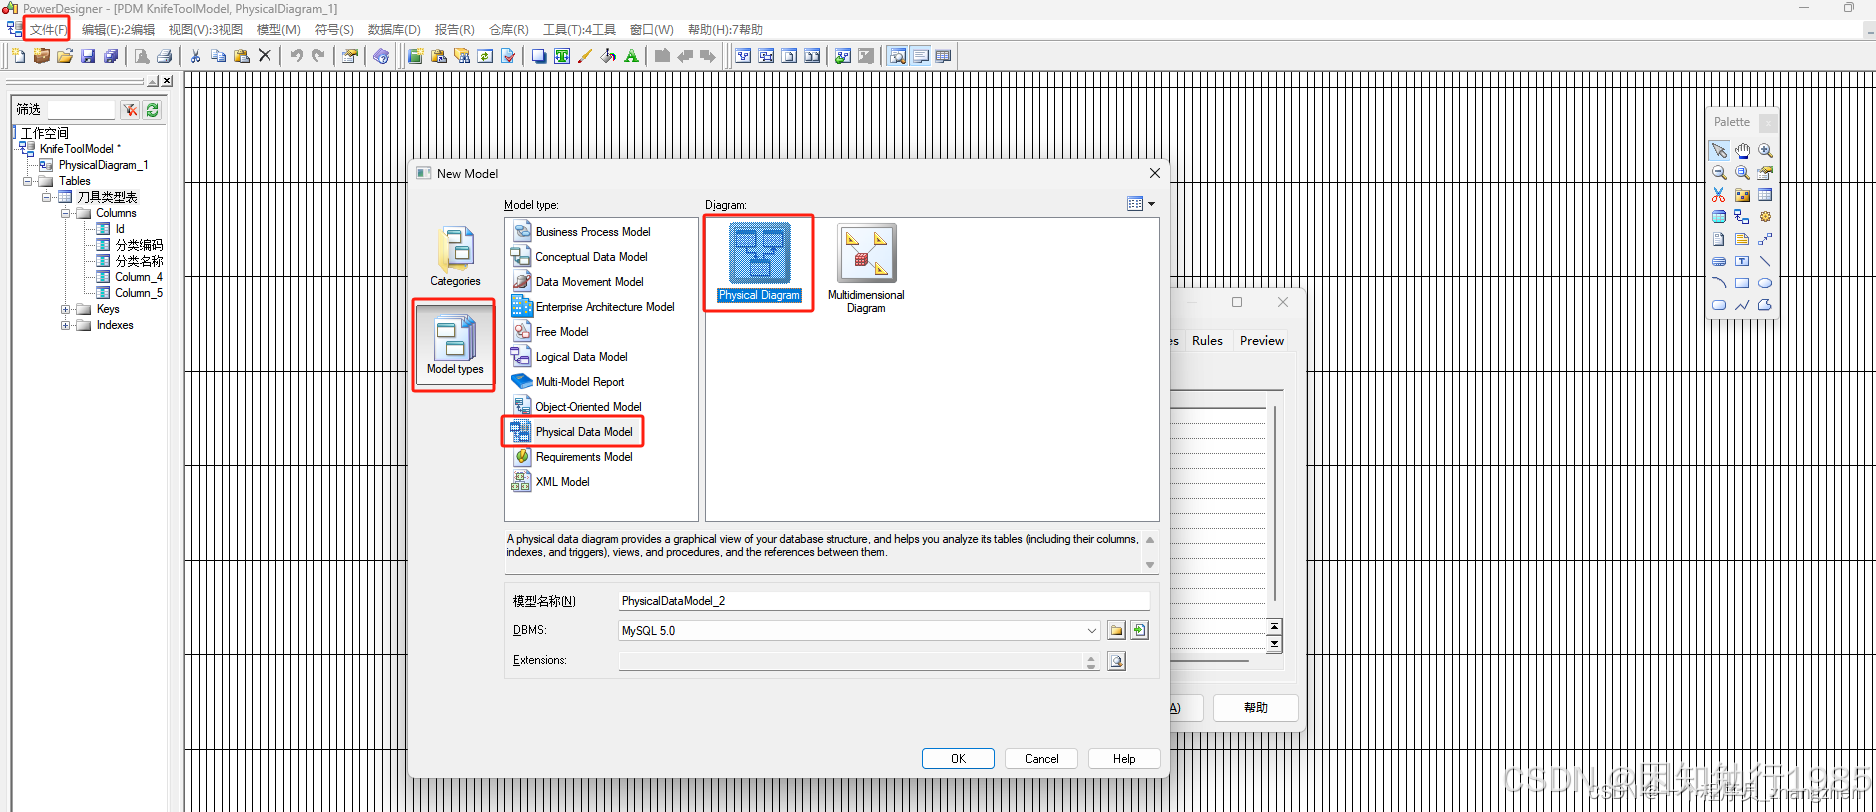Click the Extensions field stepper arrows
Viewport: 1876px width, 812px height.
(1091, 661)
